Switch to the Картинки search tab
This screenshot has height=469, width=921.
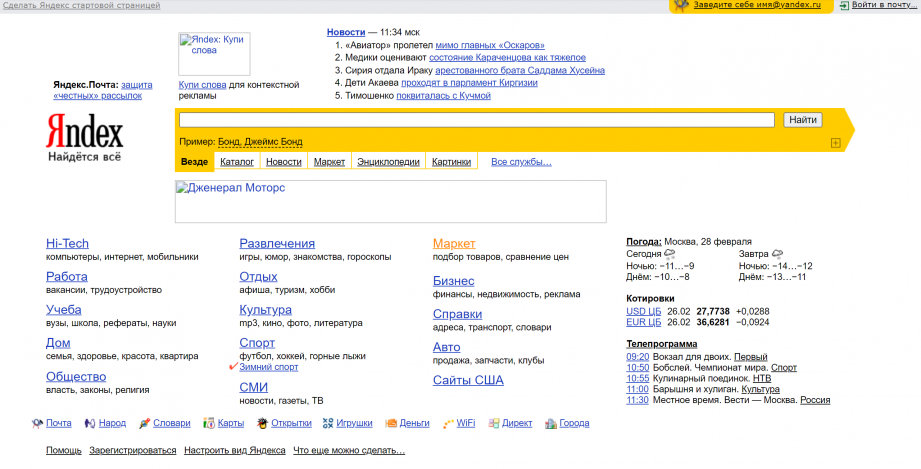point(451,162)
